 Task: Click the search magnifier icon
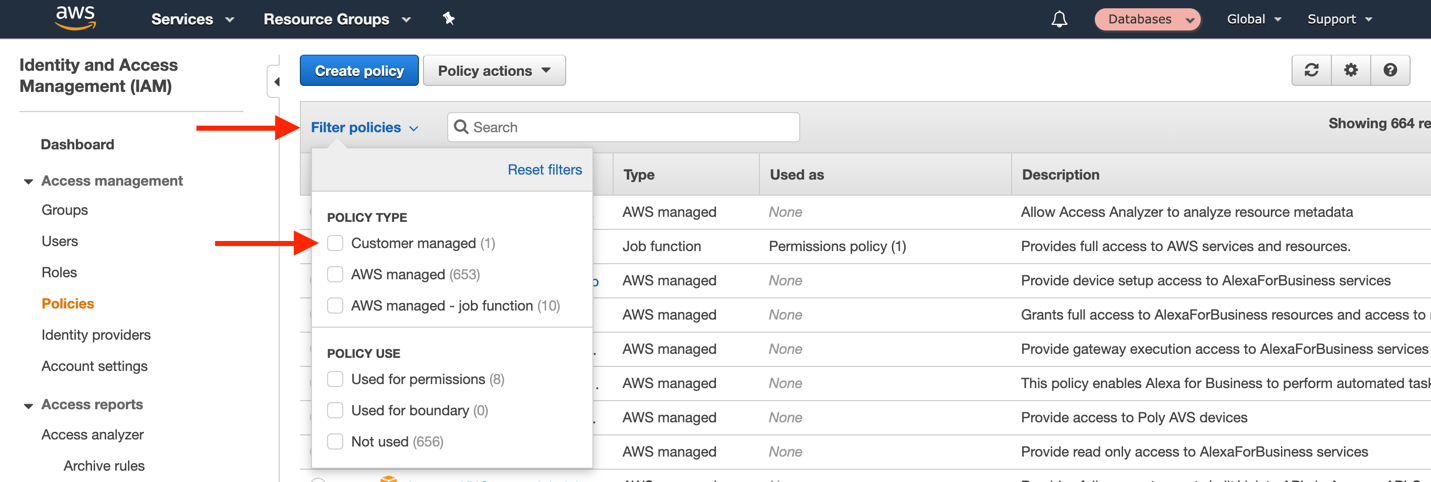pos(461,127)
